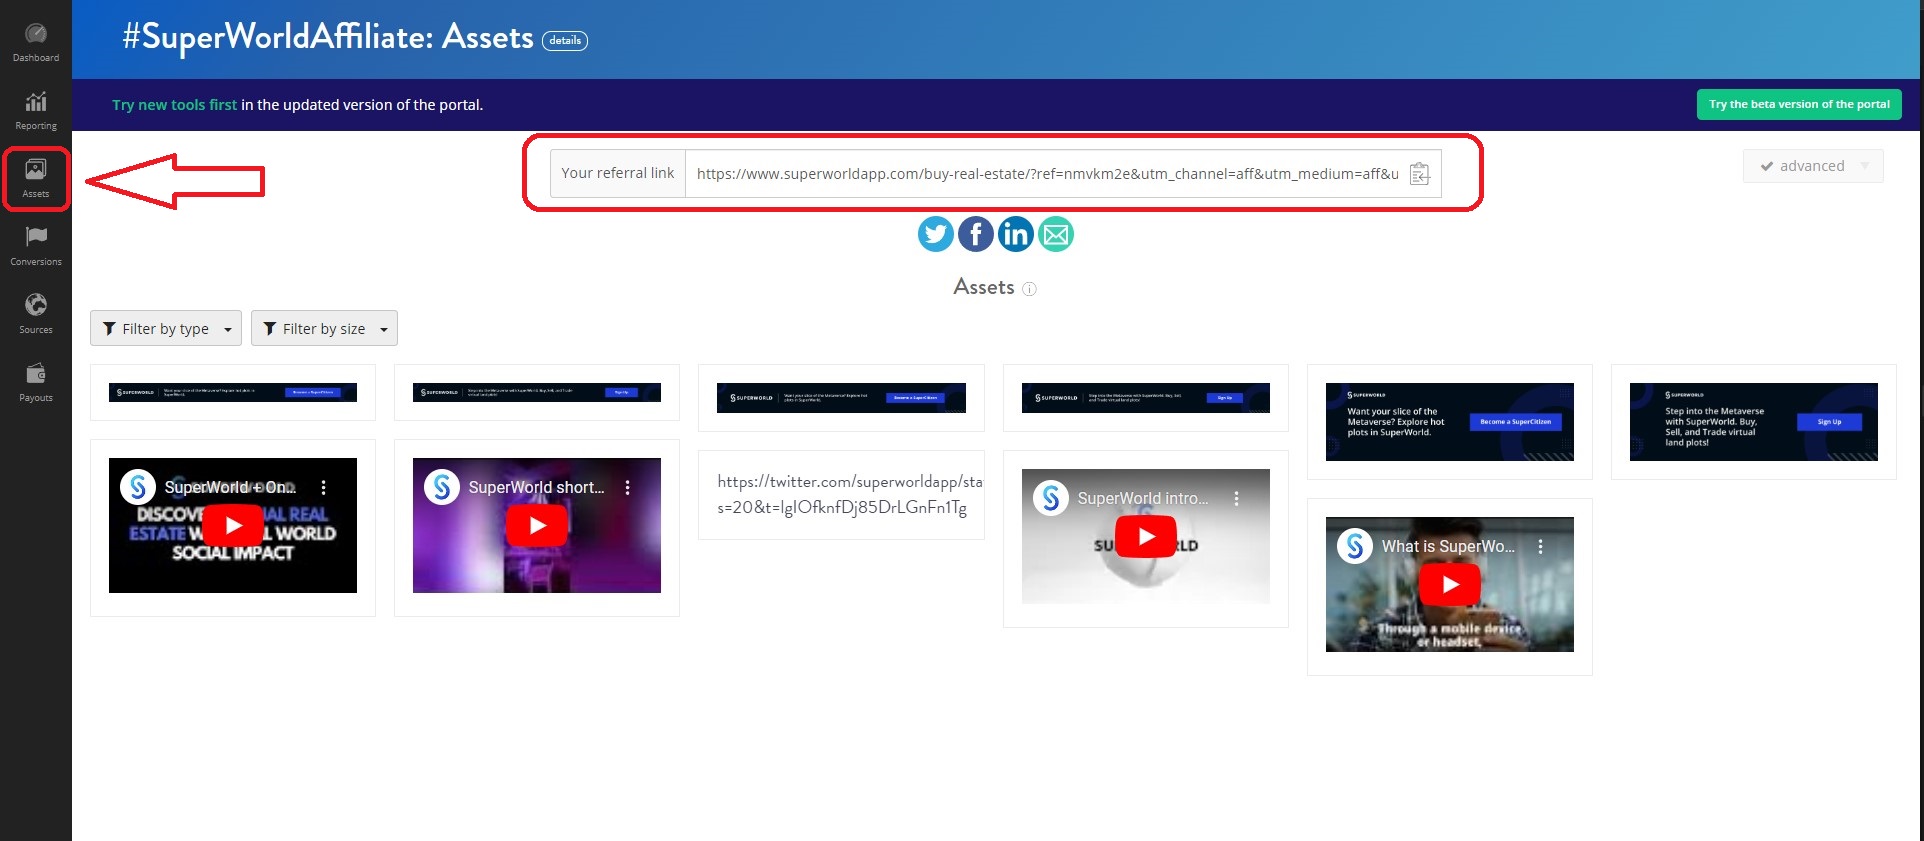
Task: Follow the 'Try new tools first' link
Action: (175, 105)
